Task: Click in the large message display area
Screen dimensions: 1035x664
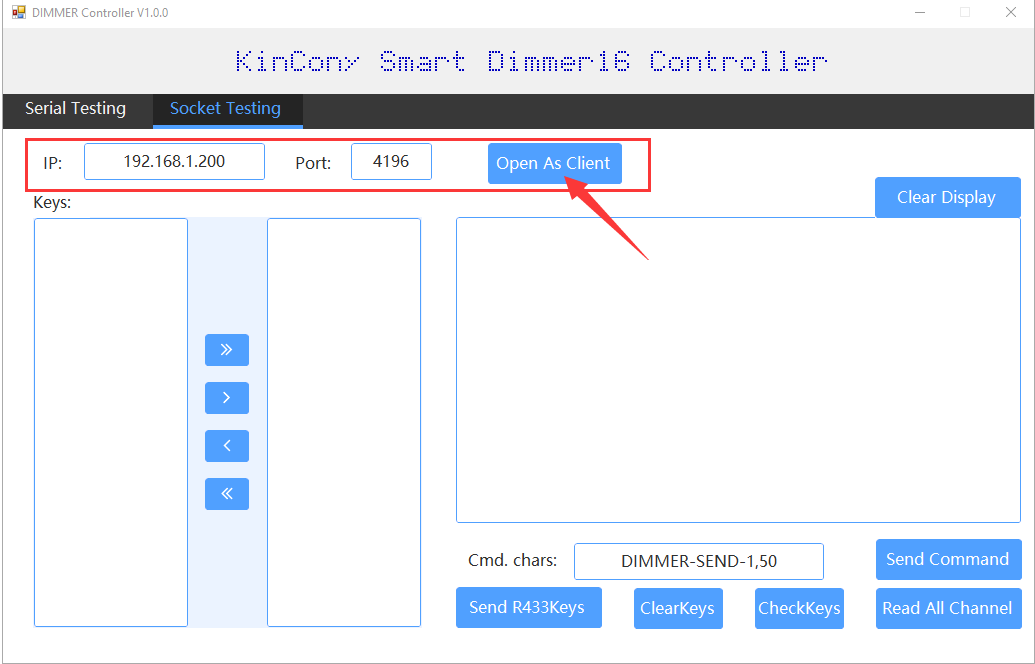Action: click(738, 370)
